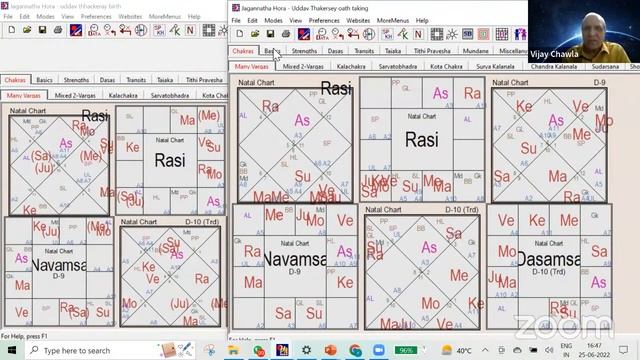The image size is (640, 360).
Task: Open the notification center icon
Action: [x=623, y=350]
